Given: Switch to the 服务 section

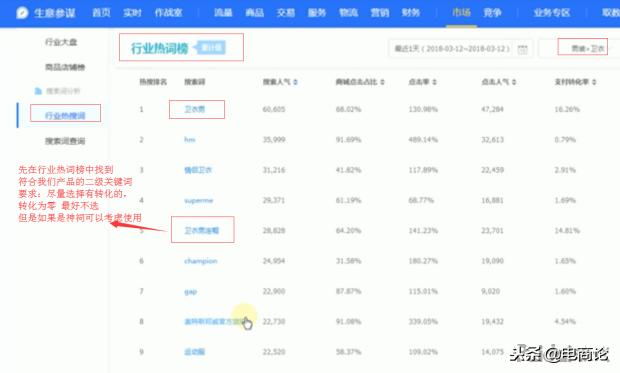Looking at the screenshot, I should [x=317, y=13].
